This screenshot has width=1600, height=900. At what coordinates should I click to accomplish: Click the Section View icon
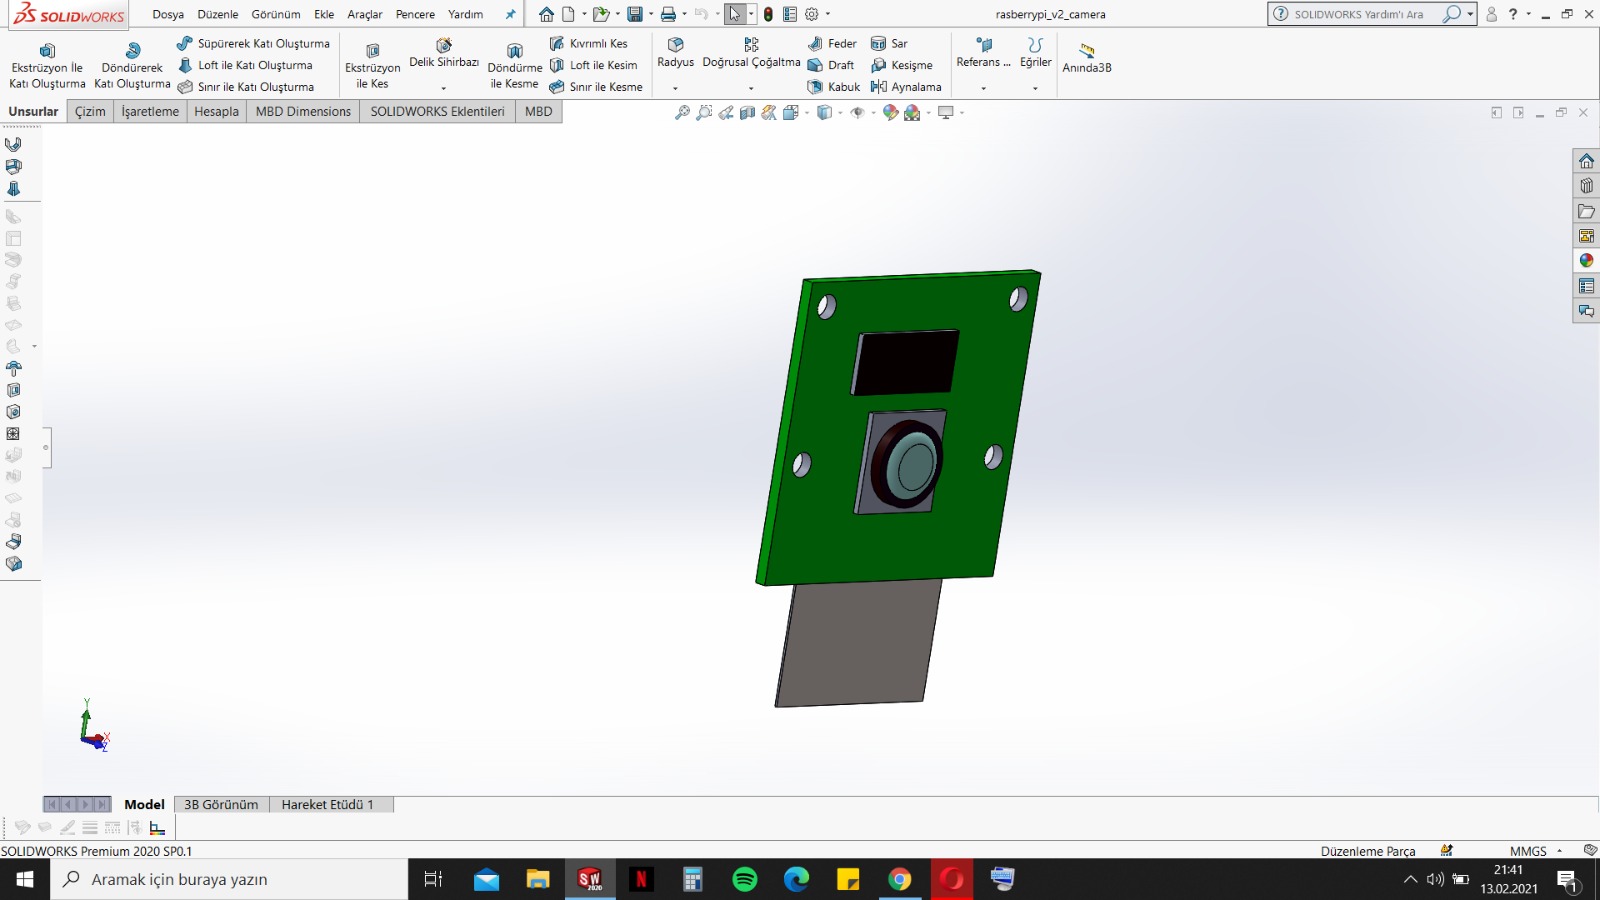(747, 113)
